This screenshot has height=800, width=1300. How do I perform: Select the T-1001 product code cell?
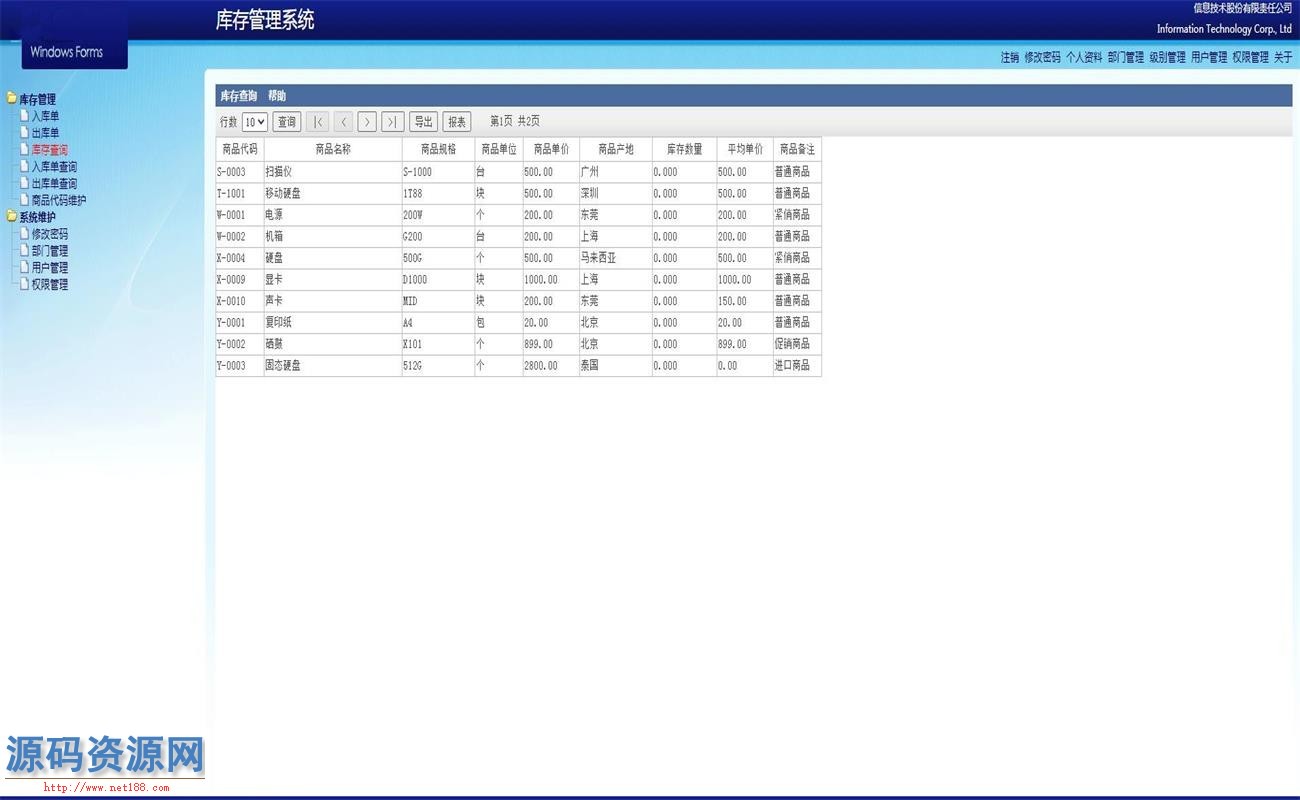[240, 194]
